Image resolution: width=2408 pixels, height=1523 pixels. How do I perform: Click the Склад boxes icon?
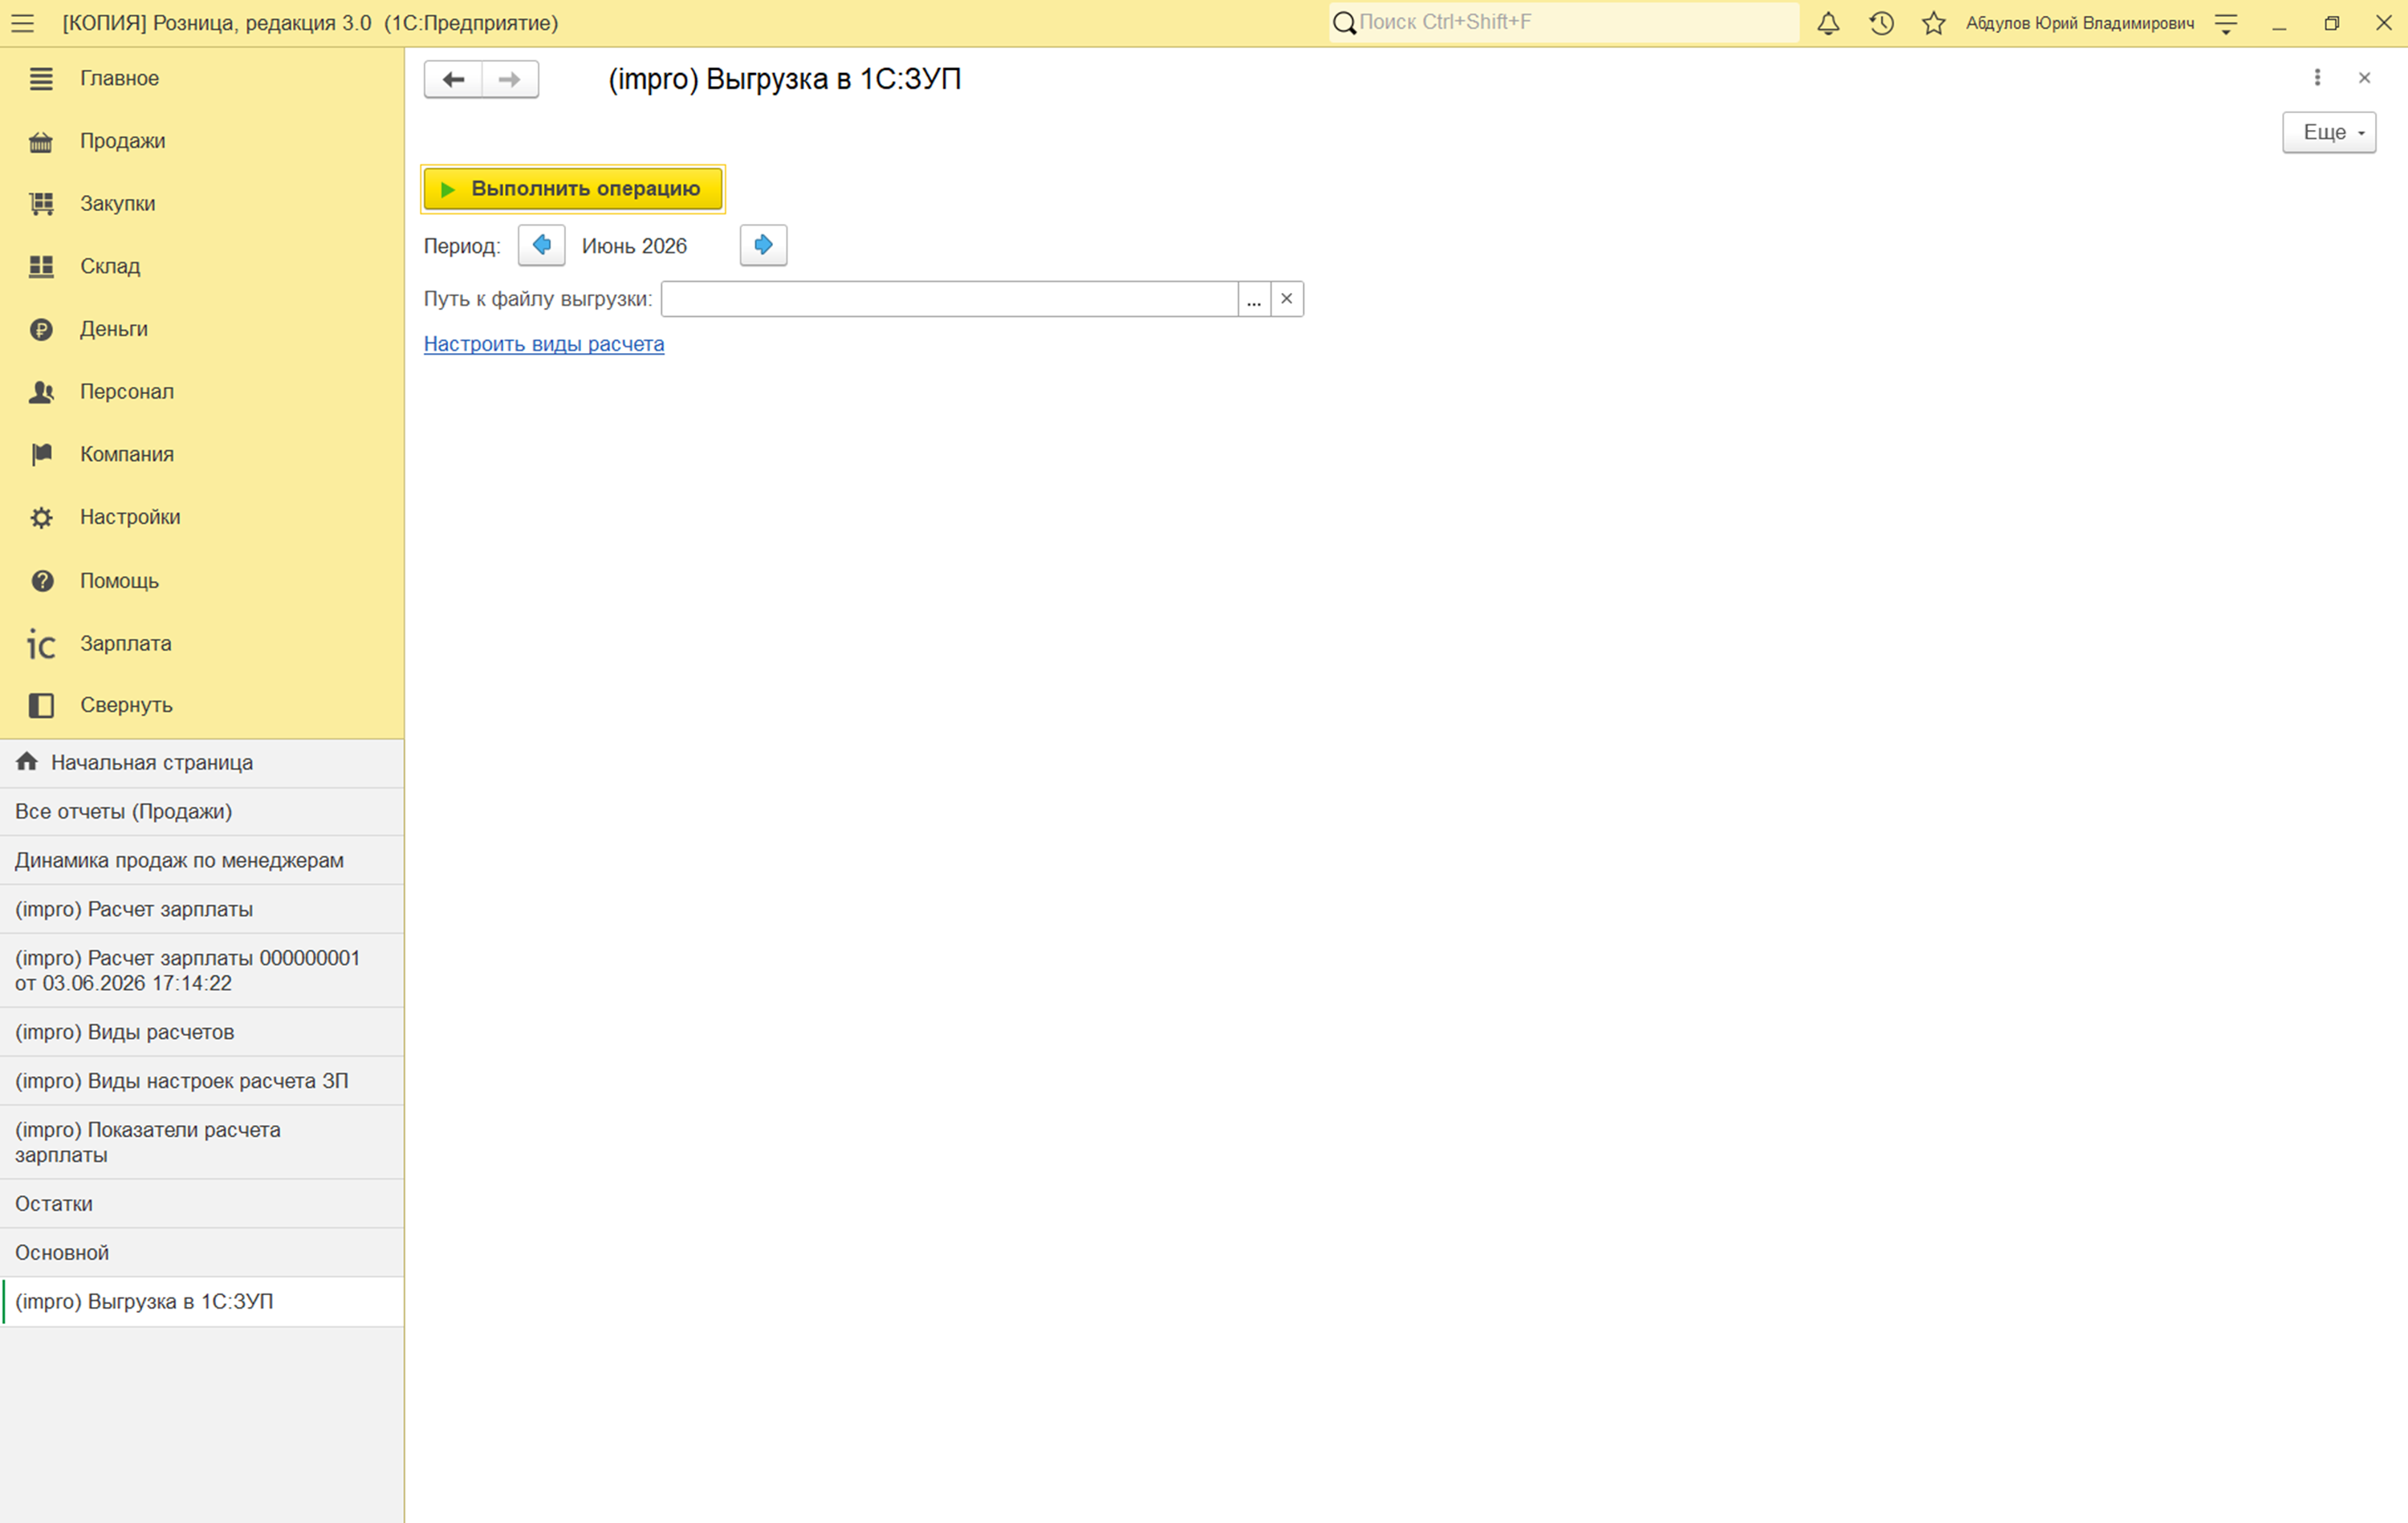(x=41, y=266)
